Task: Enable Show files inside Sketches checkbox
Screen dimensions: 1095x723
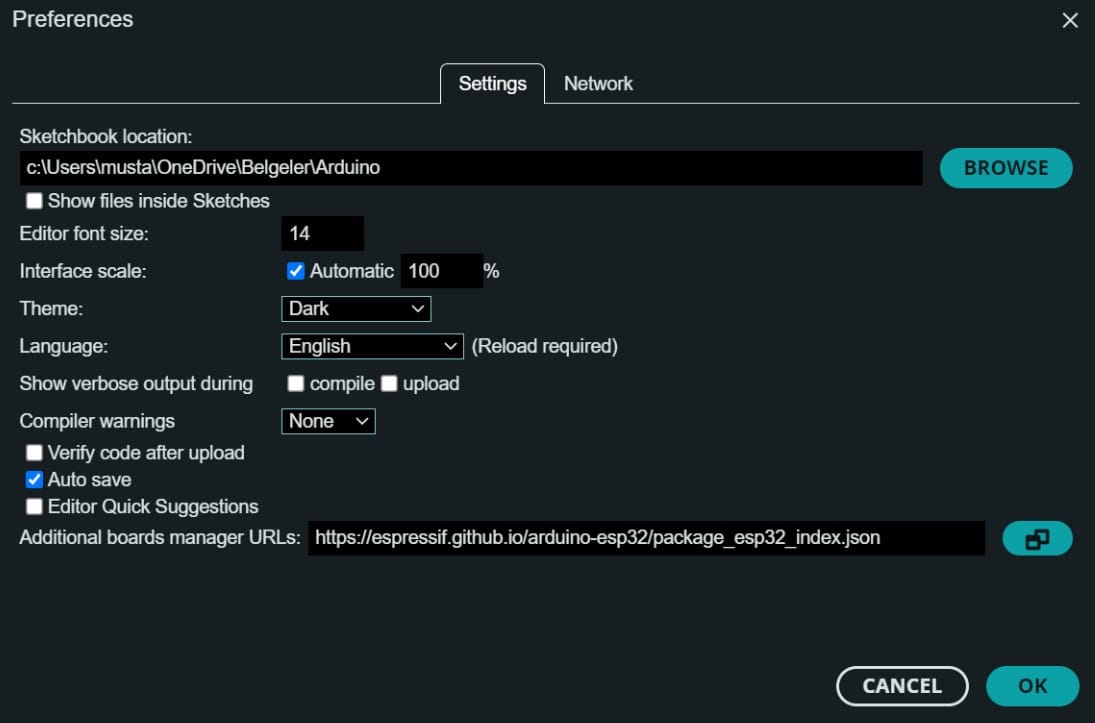Action: (x=35, y=201)
